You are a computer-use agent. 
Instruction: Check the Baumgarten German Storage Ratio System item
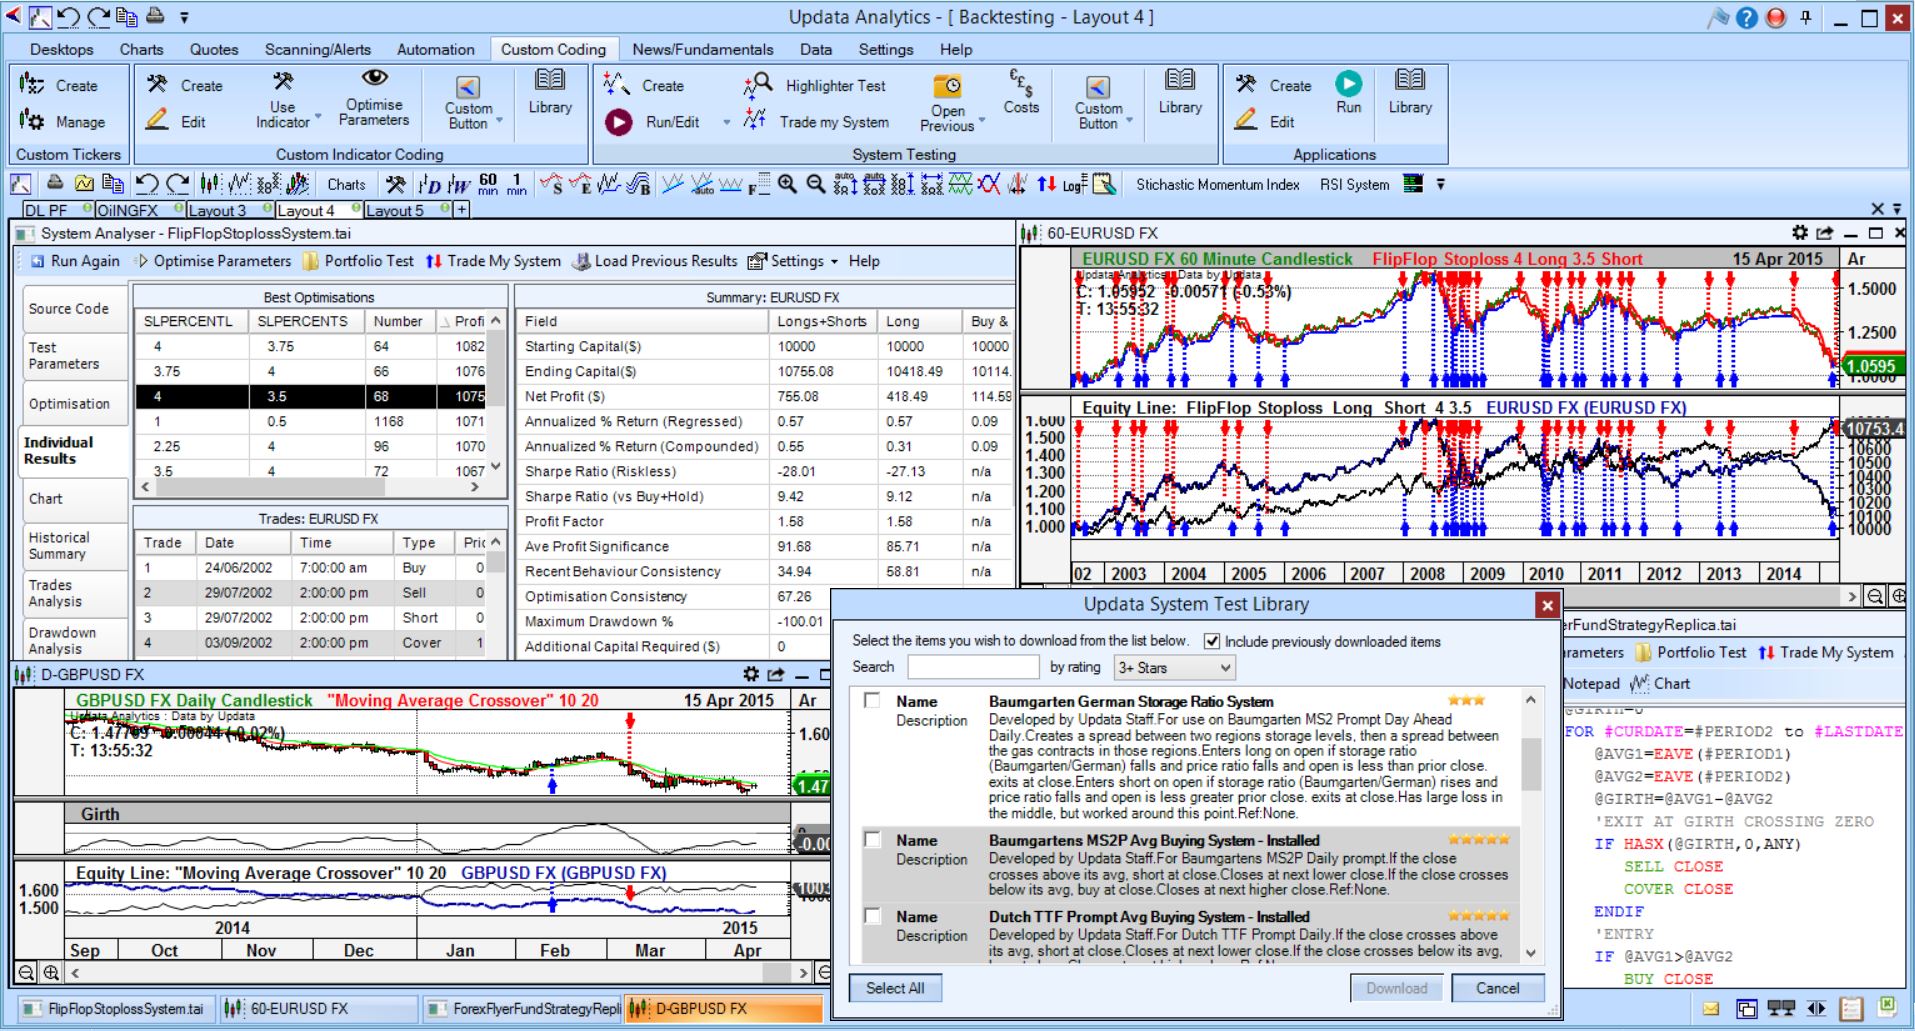872,701
